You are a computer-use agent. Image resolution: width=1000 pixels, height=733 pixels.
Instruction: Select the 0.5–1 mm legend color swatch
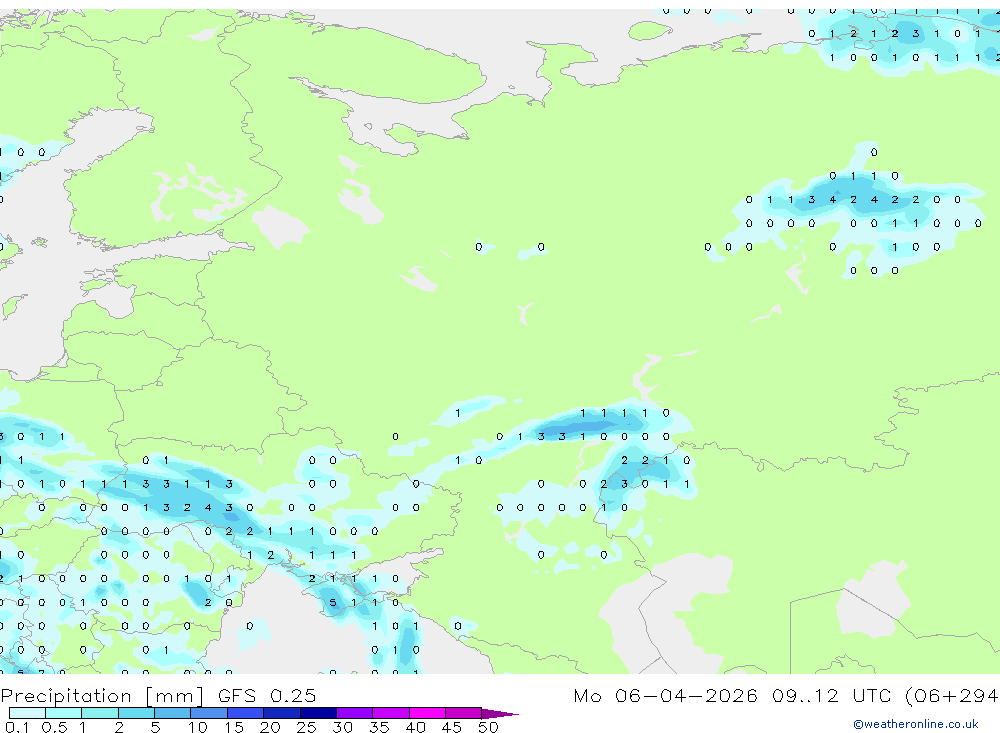pos(64,713)
